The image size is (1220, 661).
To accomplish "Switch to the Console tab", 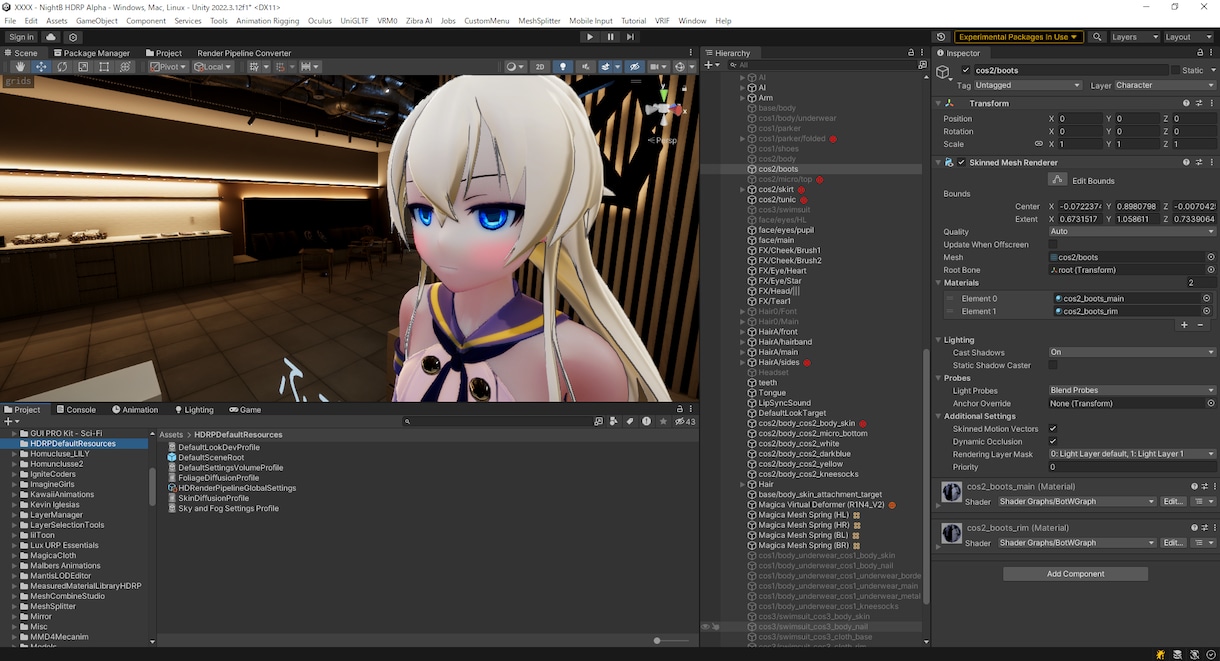I will 76,409.
